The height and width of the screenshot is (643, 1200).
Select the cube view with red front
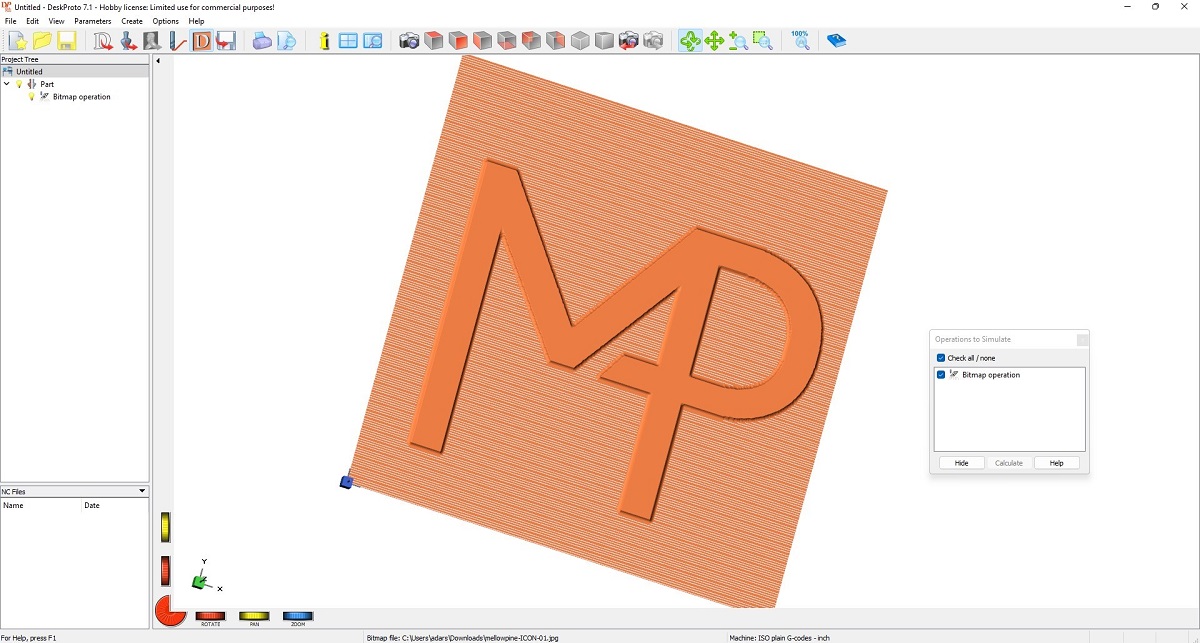coord(458,41)
